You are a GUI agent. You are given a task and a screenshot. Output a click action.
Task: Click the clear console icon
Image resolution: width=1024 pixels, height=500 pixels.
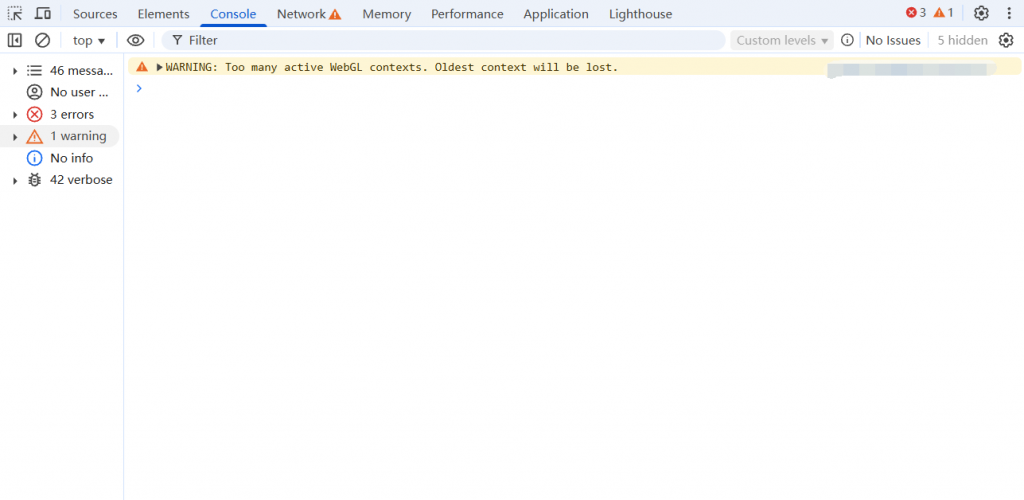(42, 40)
